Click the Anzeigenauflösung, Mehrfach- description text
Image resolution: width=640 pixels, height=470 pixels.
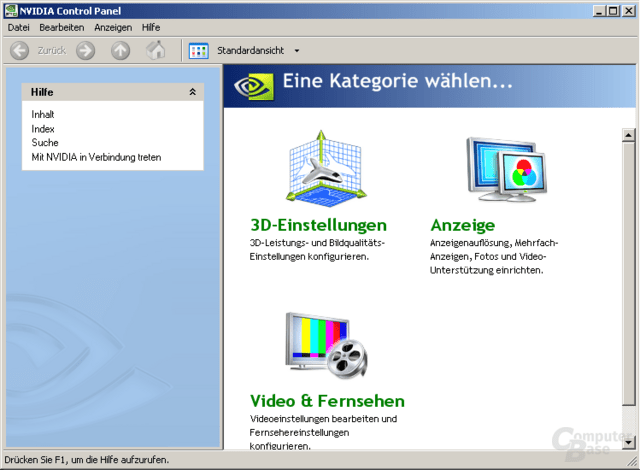coord(494,257)
